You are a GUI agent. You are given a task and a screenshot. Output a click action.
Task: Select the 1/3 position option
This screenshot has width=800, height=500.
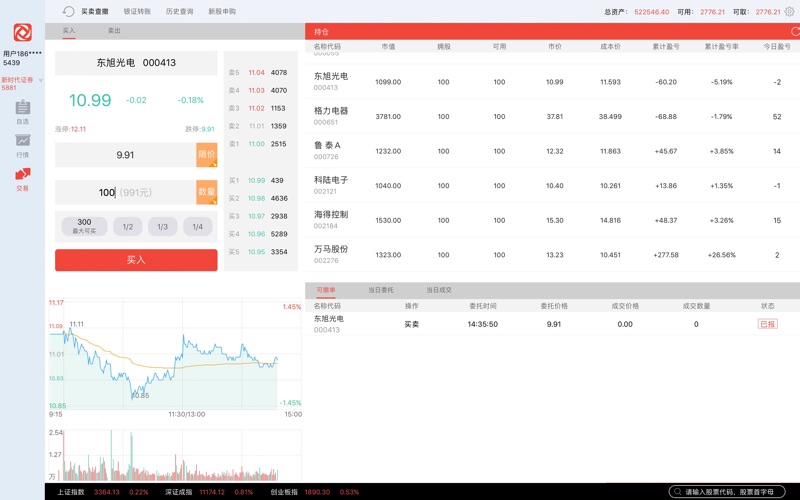pos(162,227)
